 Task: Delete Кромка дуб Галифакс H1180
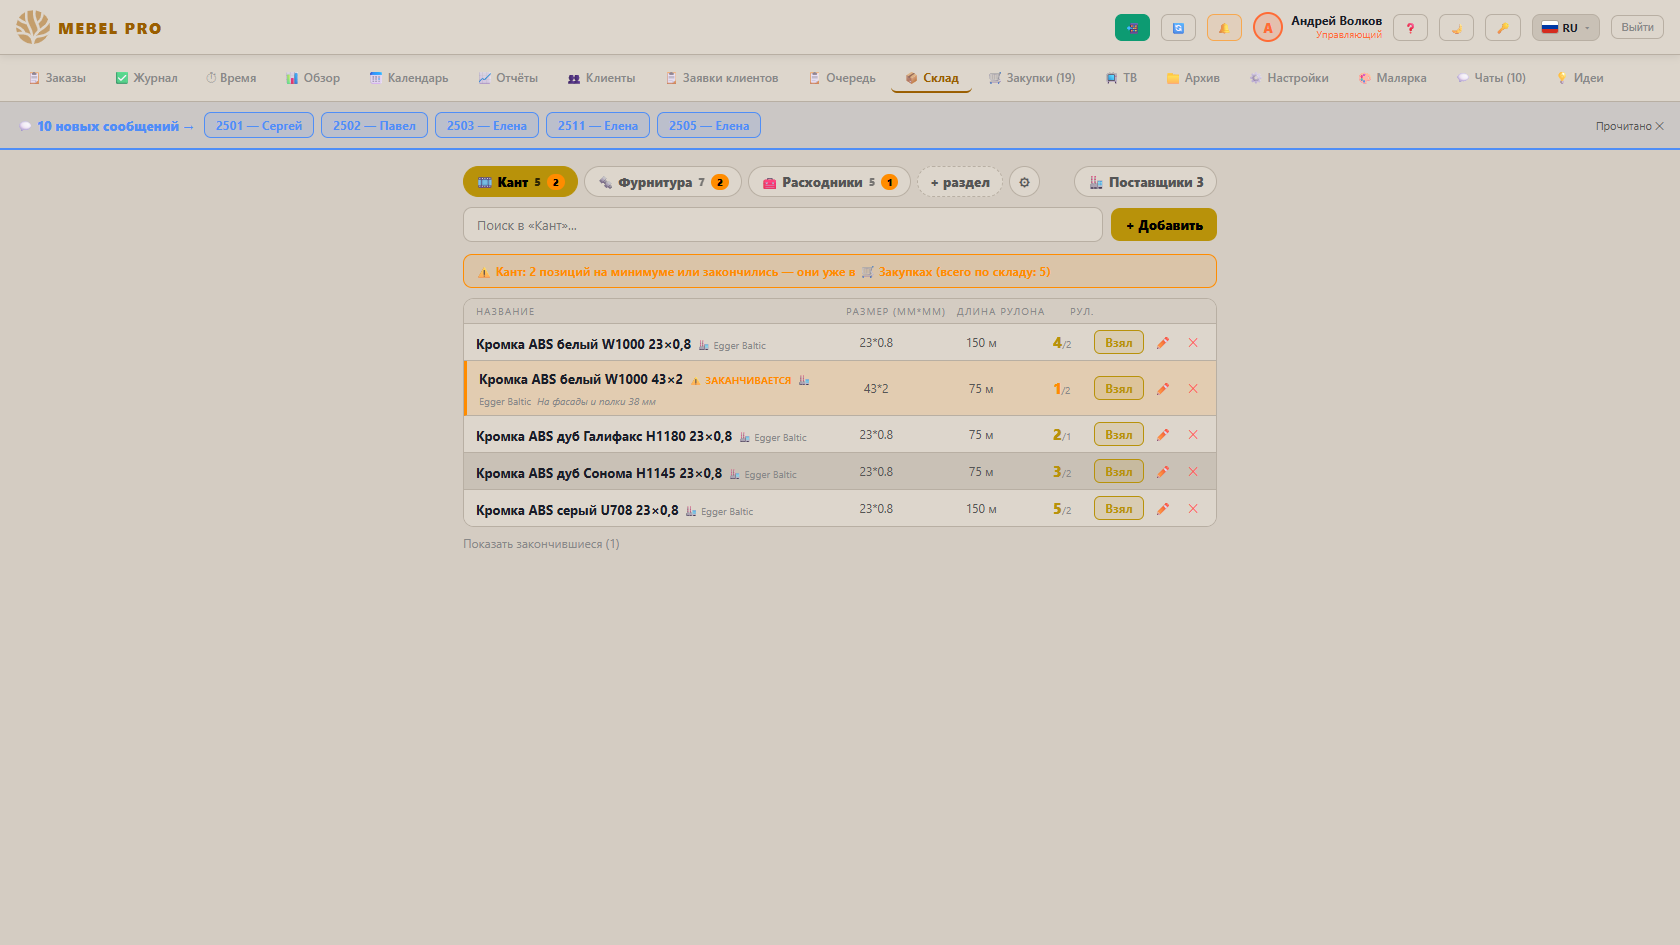(1193, 435)
